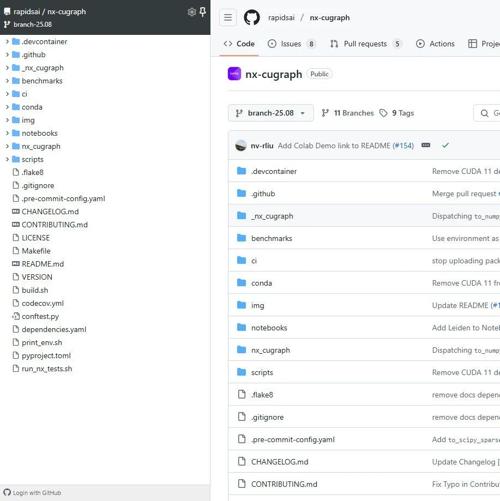The image size is (500, 501).
Task: Select codecov.yml in sidebar tree
Action: pos(43,303)
